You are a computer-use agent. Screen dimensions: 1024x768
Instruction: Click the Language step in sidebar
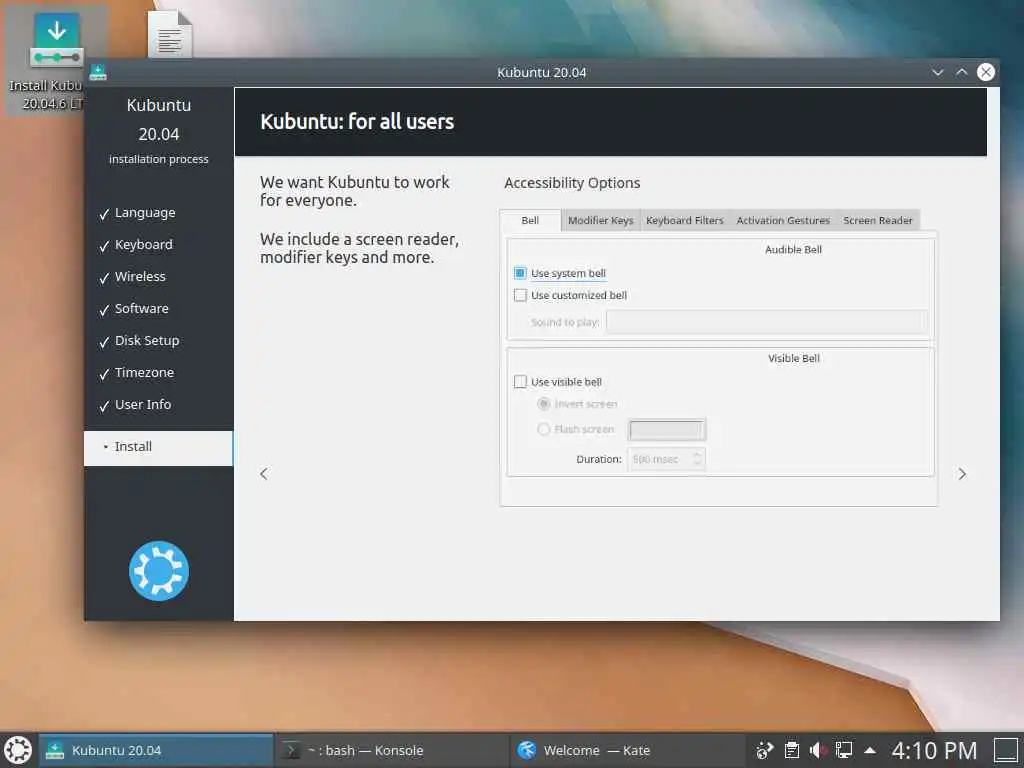click(145, 213)
